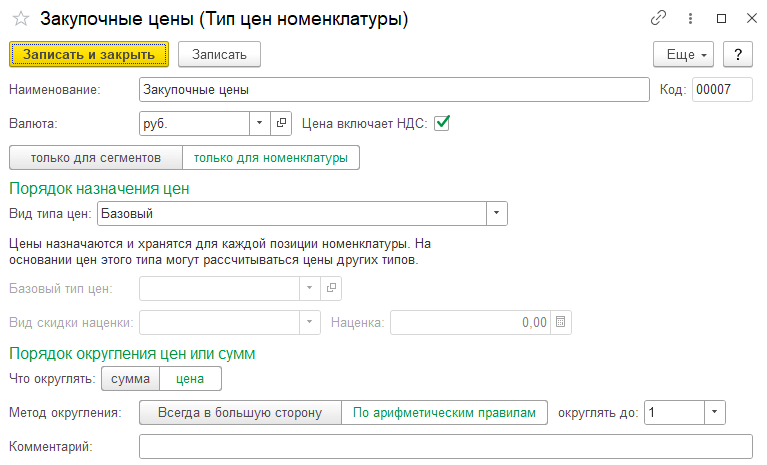Open the three-dot window options menu

(x=690, y=19)
